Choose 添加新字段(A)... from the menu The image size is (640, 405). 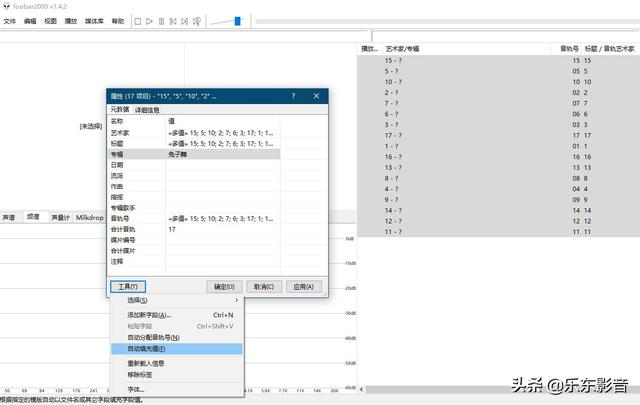pos(177,315)
